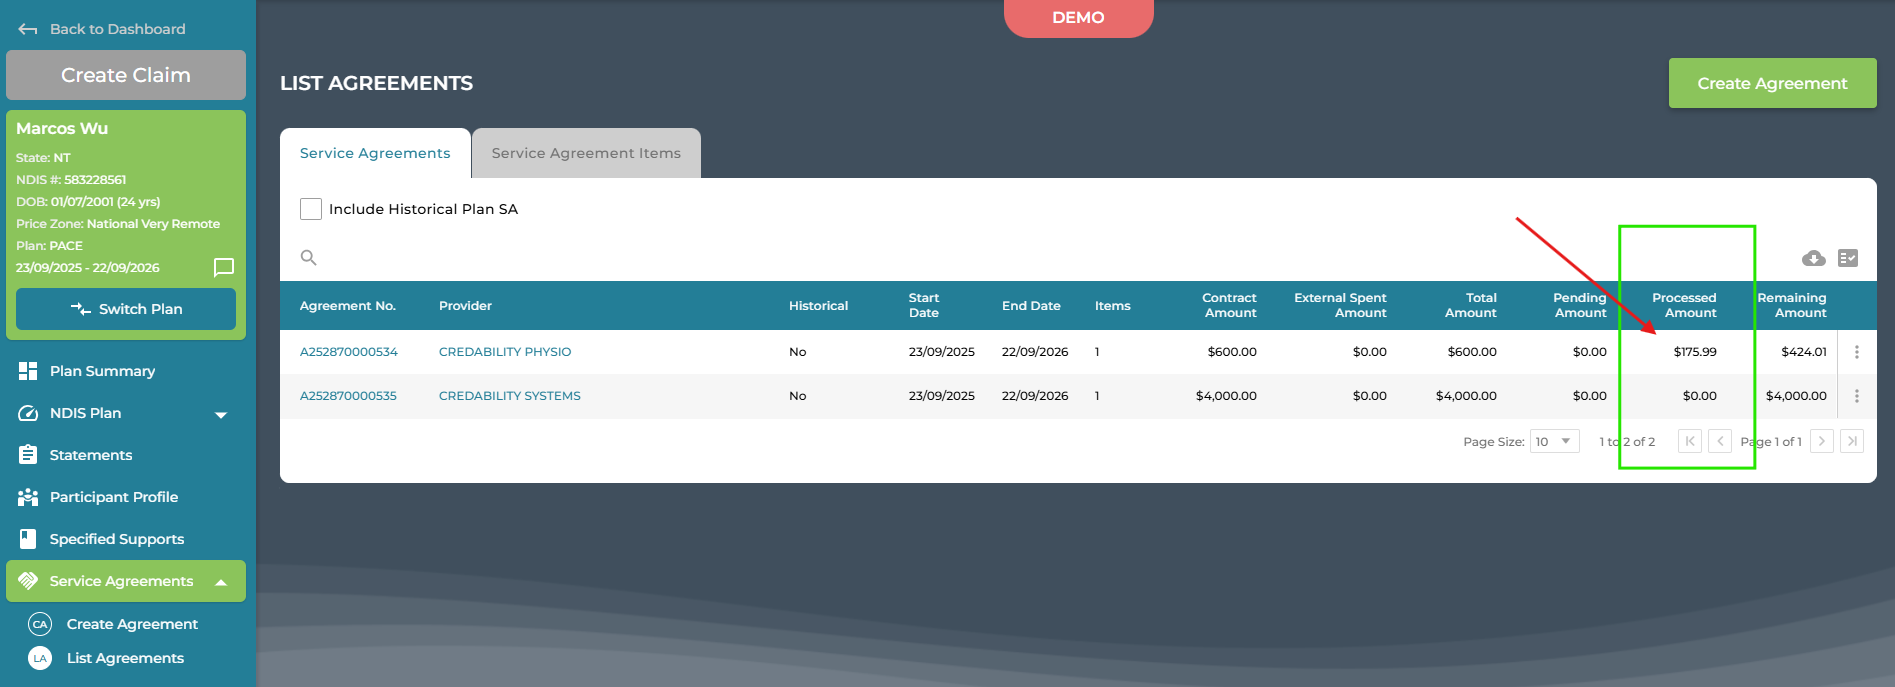The height and width of the screenshot is (687, 1895).
Task: Open kebab menu for CREDABILITY PHYSIO row
Action: click(1856, 352)
